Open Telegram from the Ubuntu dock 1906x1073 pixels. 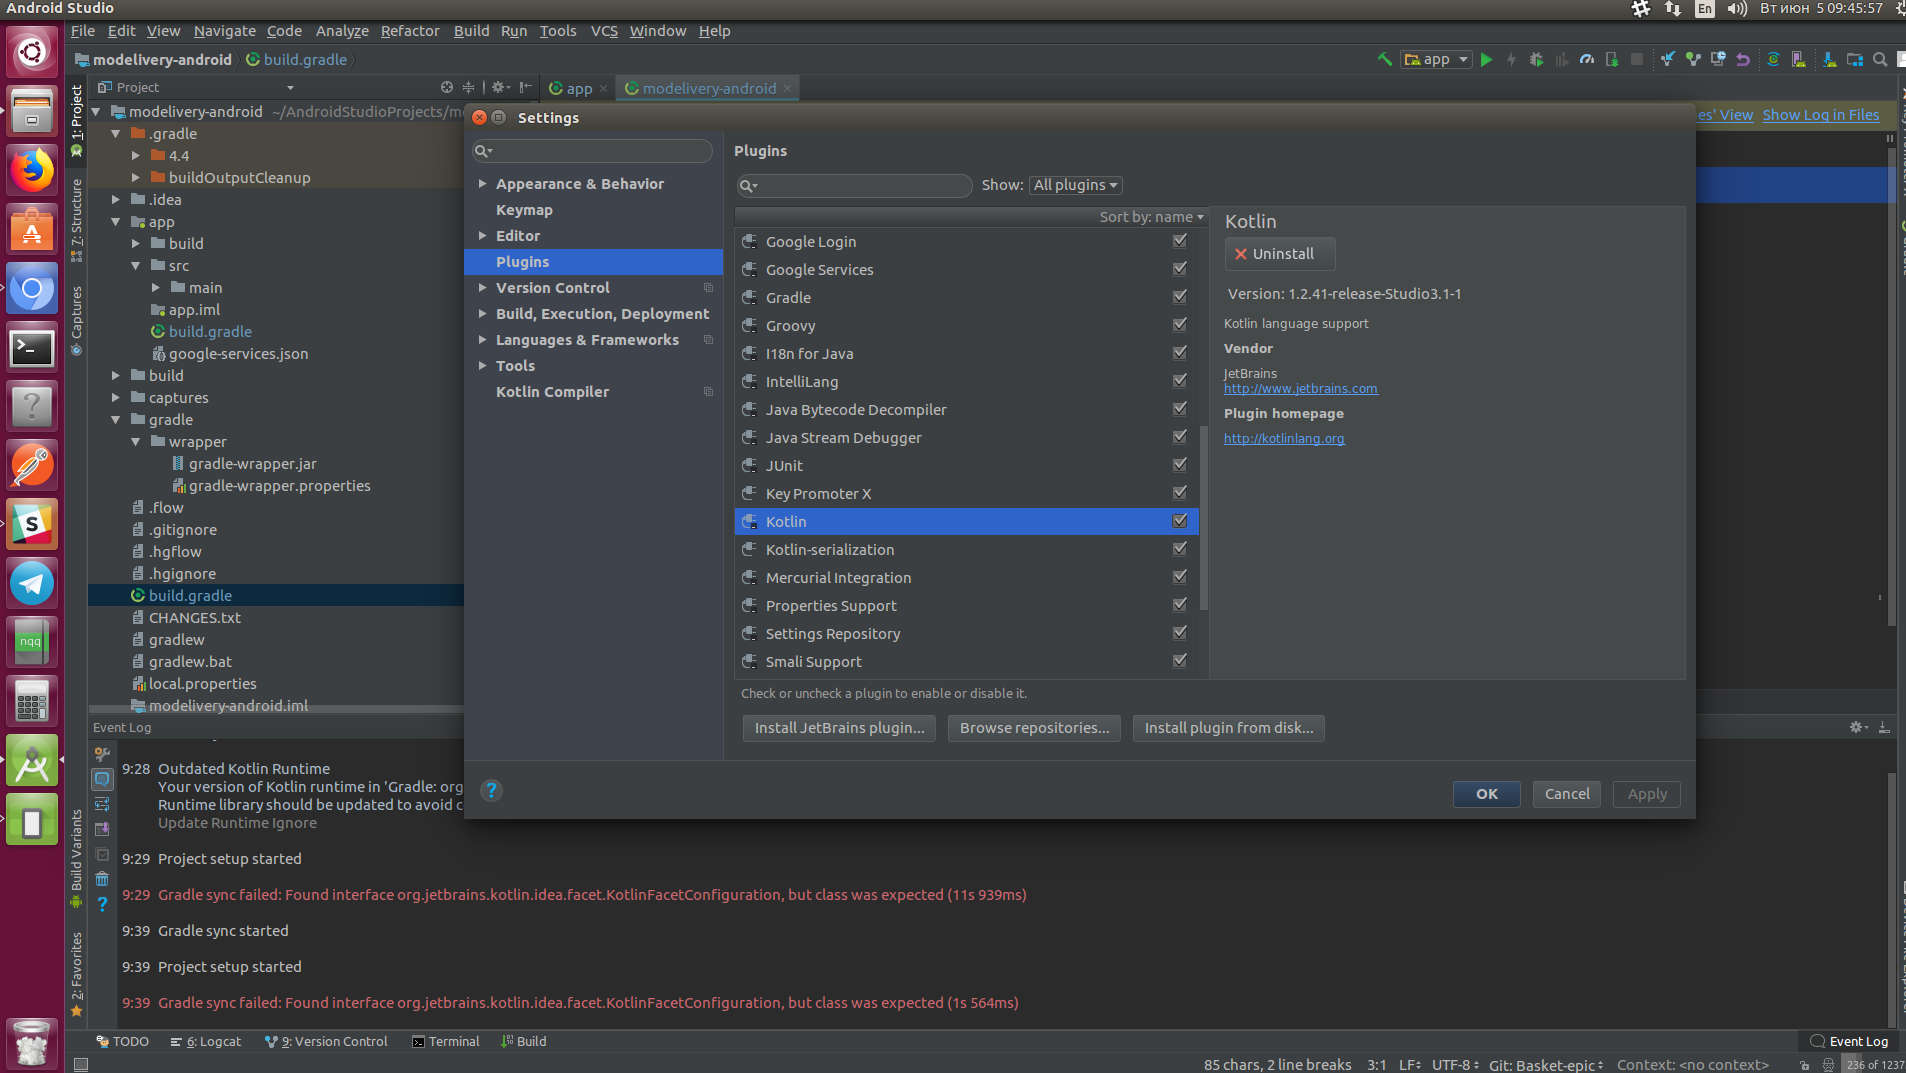click(32, 583)
